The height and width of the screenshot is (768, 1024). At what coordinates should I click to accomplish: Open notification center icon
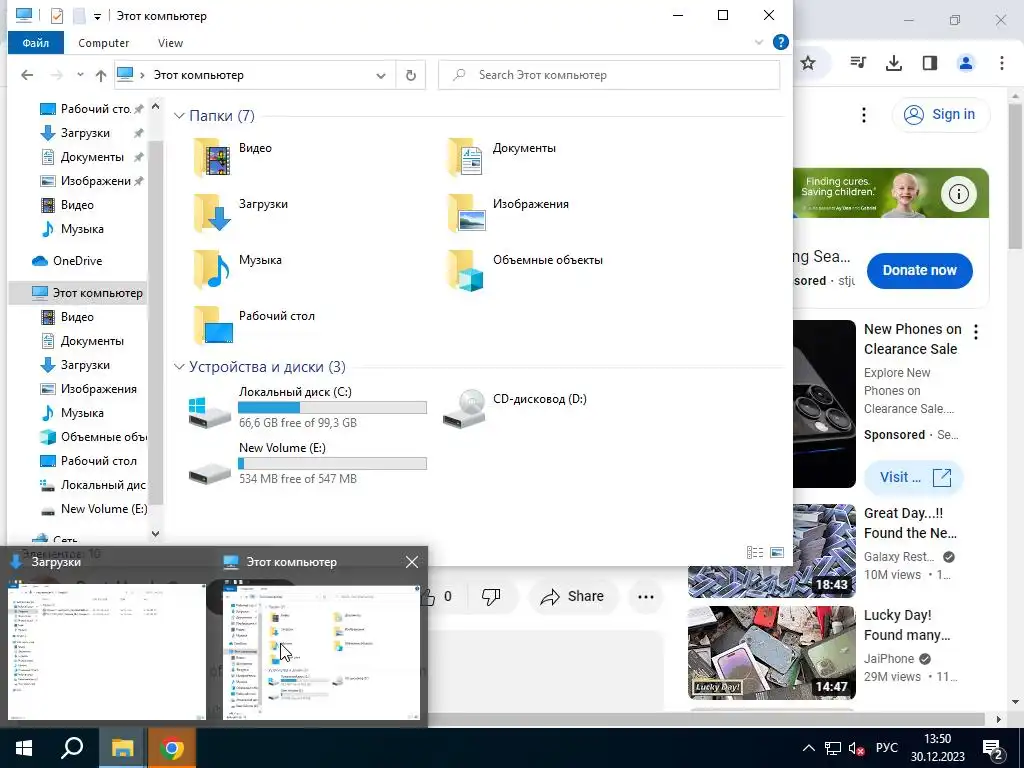(993, 748)
